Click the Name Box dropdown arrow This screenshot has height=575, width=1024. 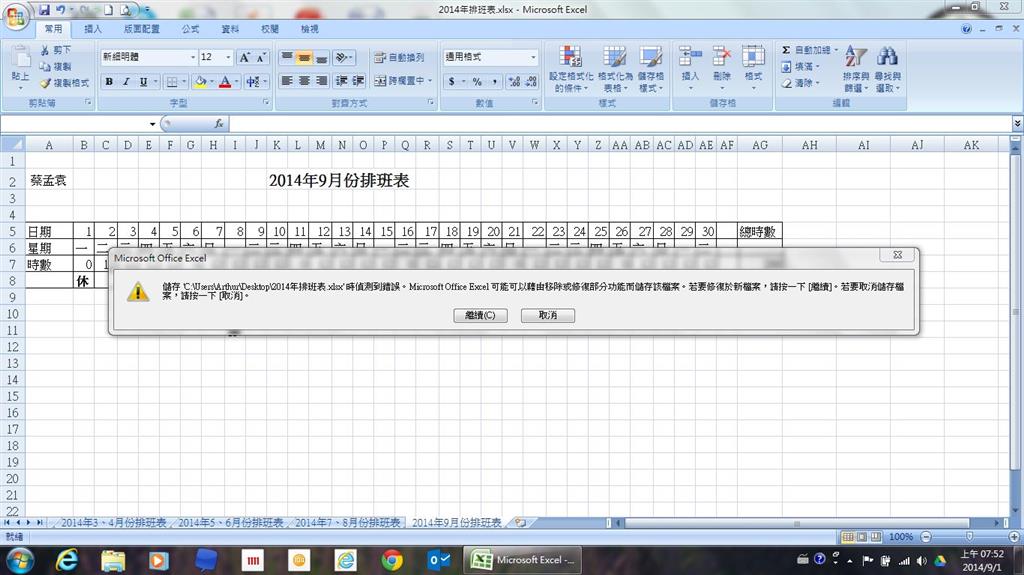(x=152, y=123)
